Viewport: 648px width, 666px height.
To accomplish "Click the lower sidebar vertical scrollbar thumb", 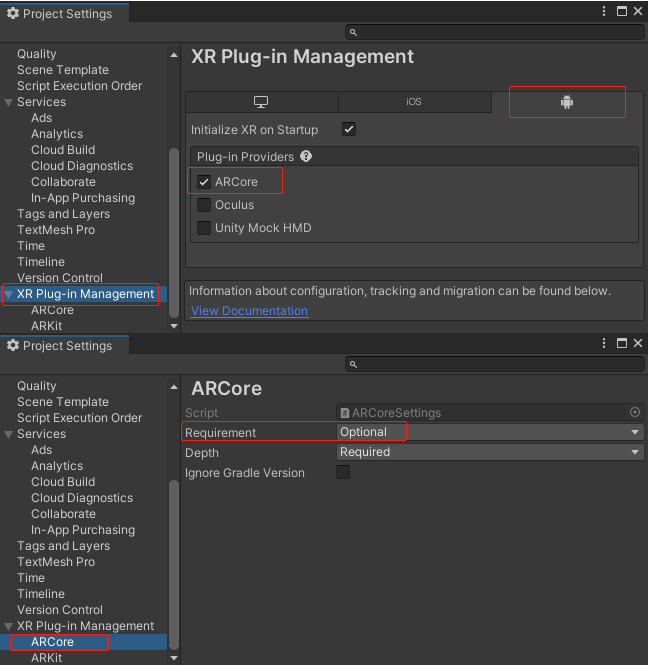I will 174,565.
